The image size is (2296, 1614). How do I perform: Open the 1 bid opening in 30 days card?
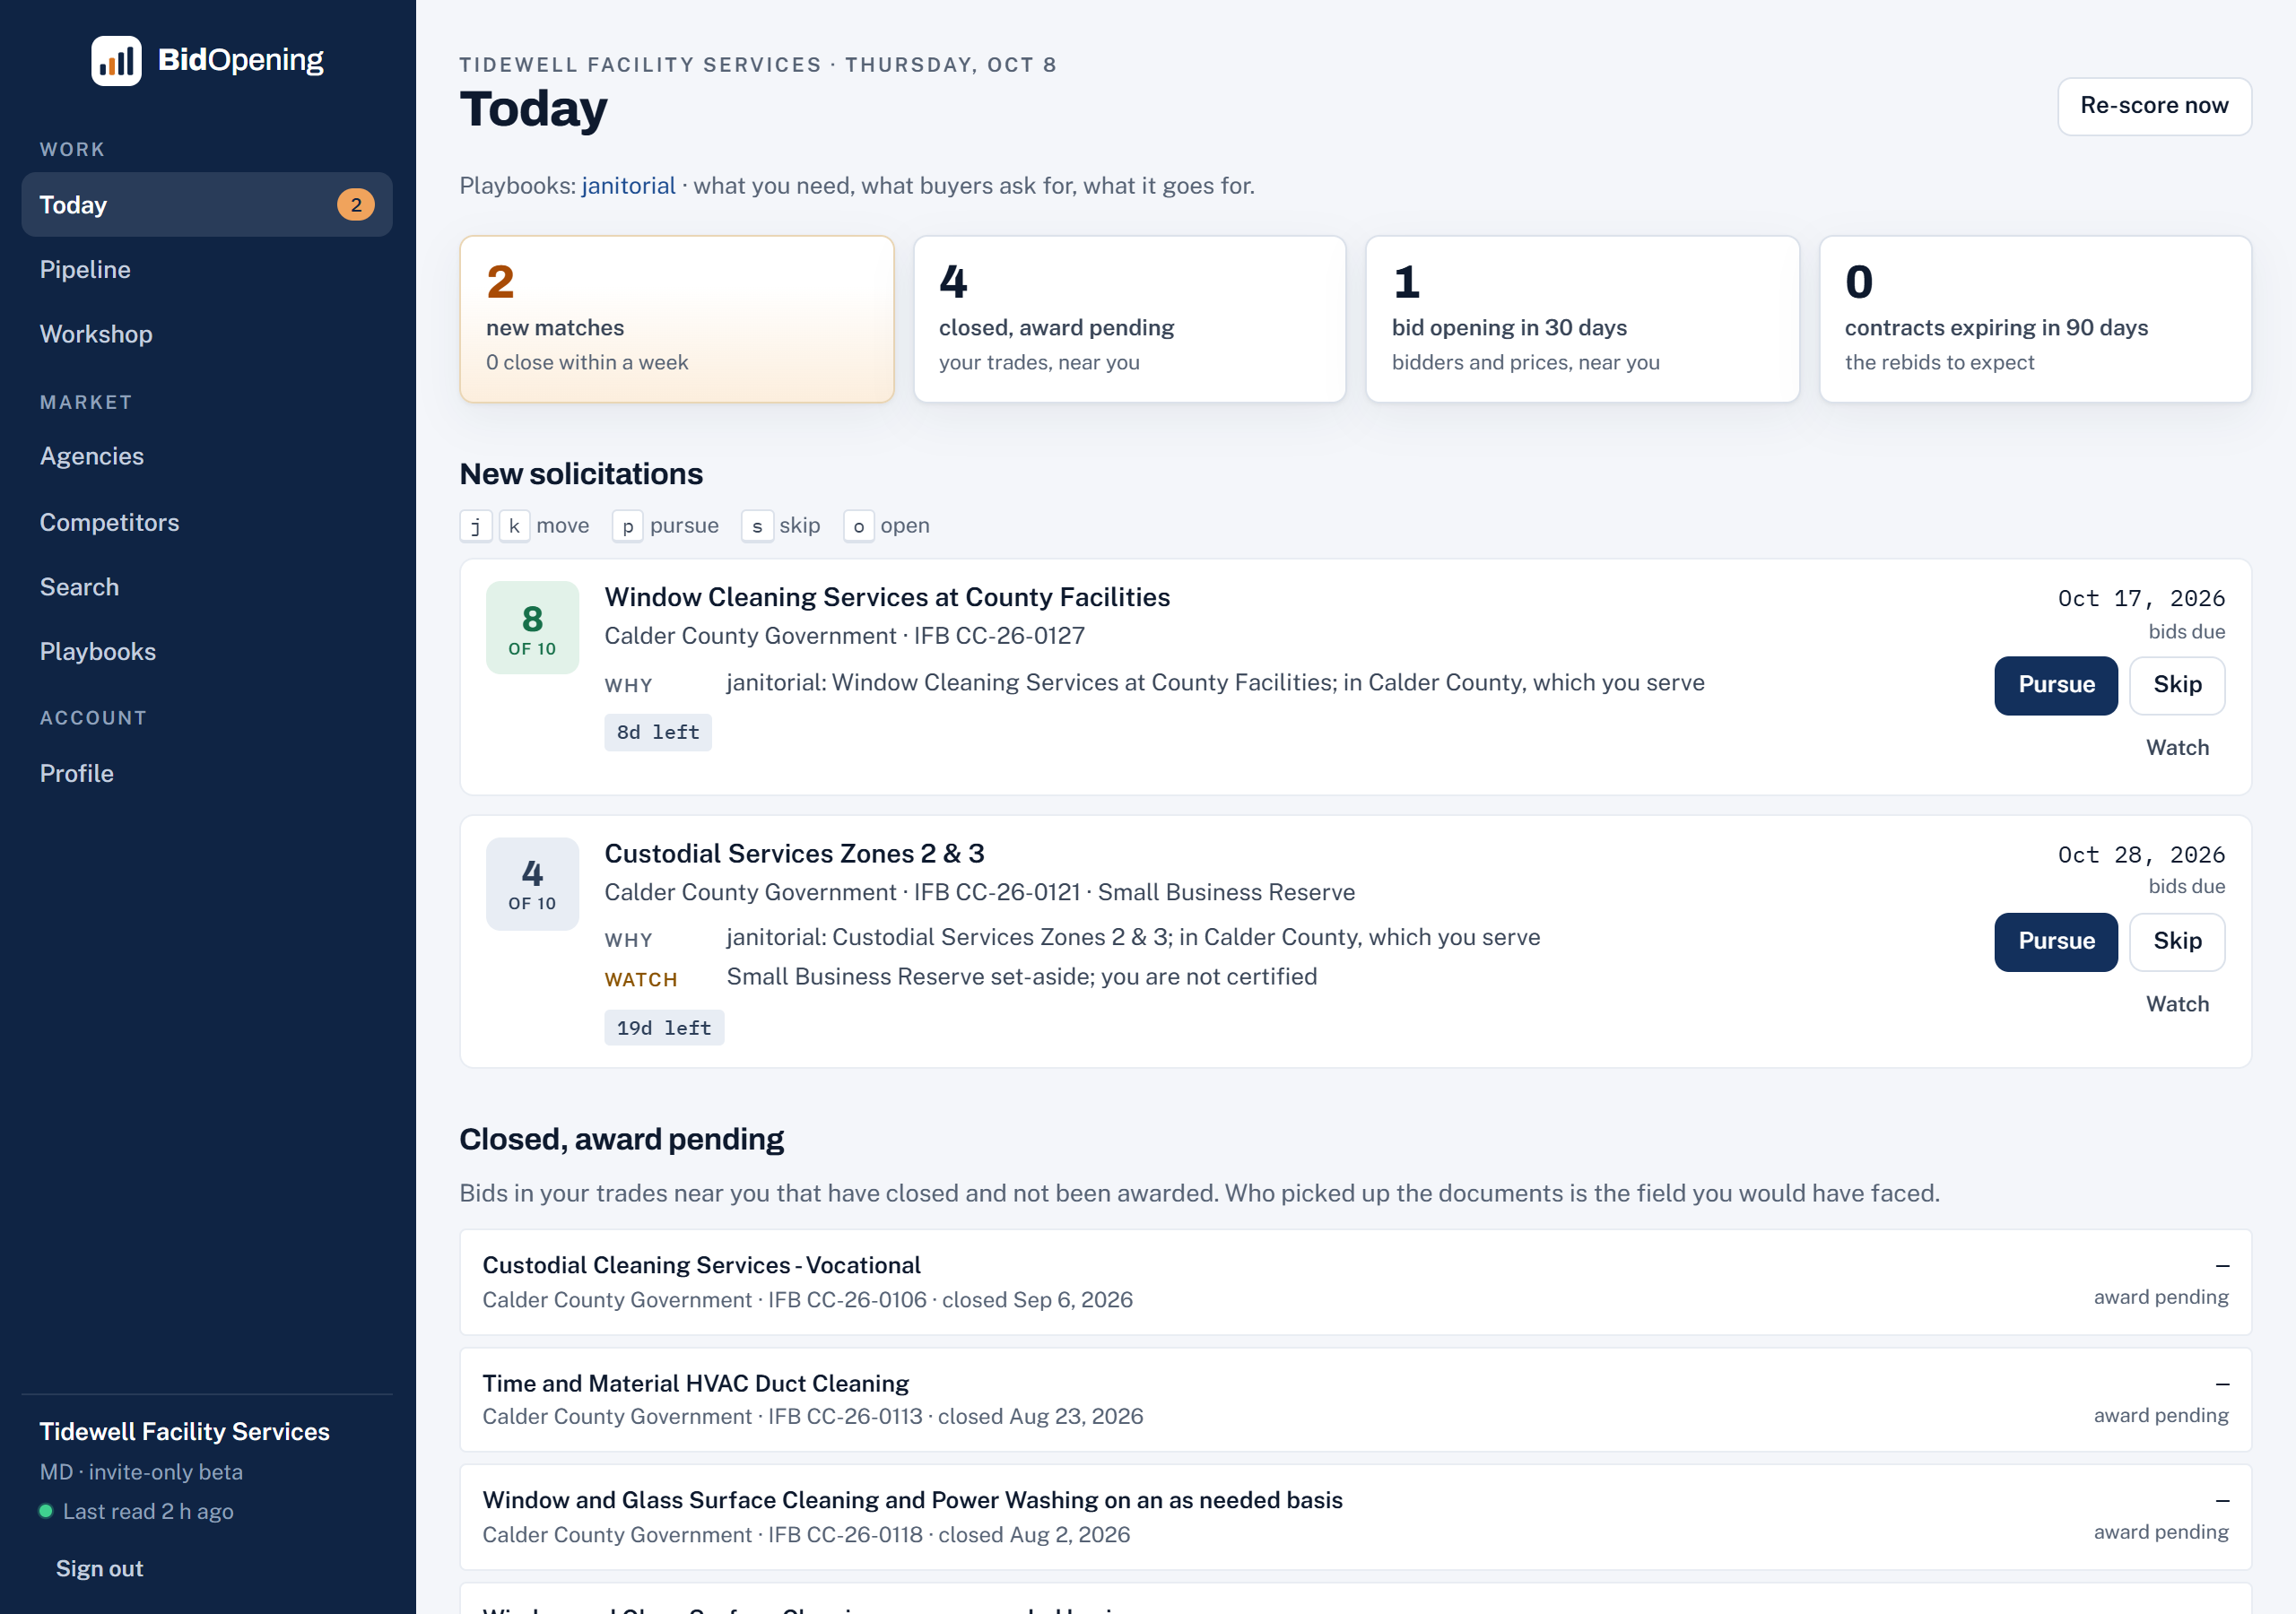pyautogui.click(x=1582, y=319)
